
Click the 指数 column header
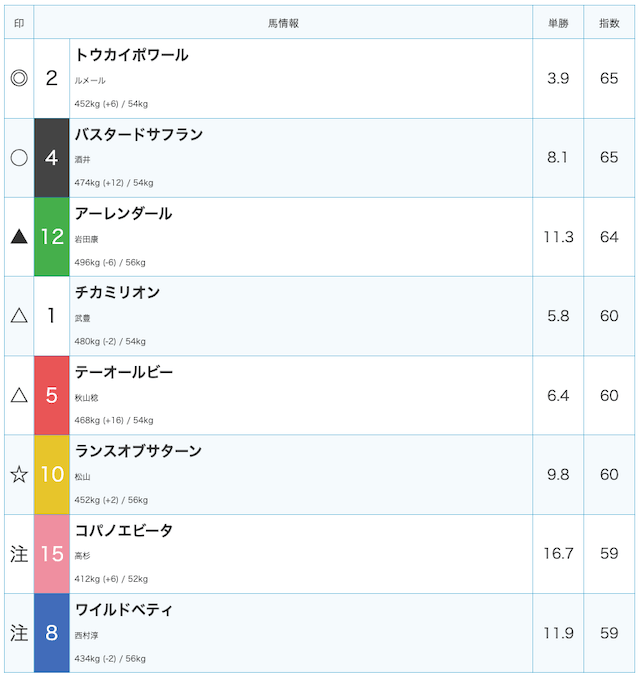(x=609, y=23)
